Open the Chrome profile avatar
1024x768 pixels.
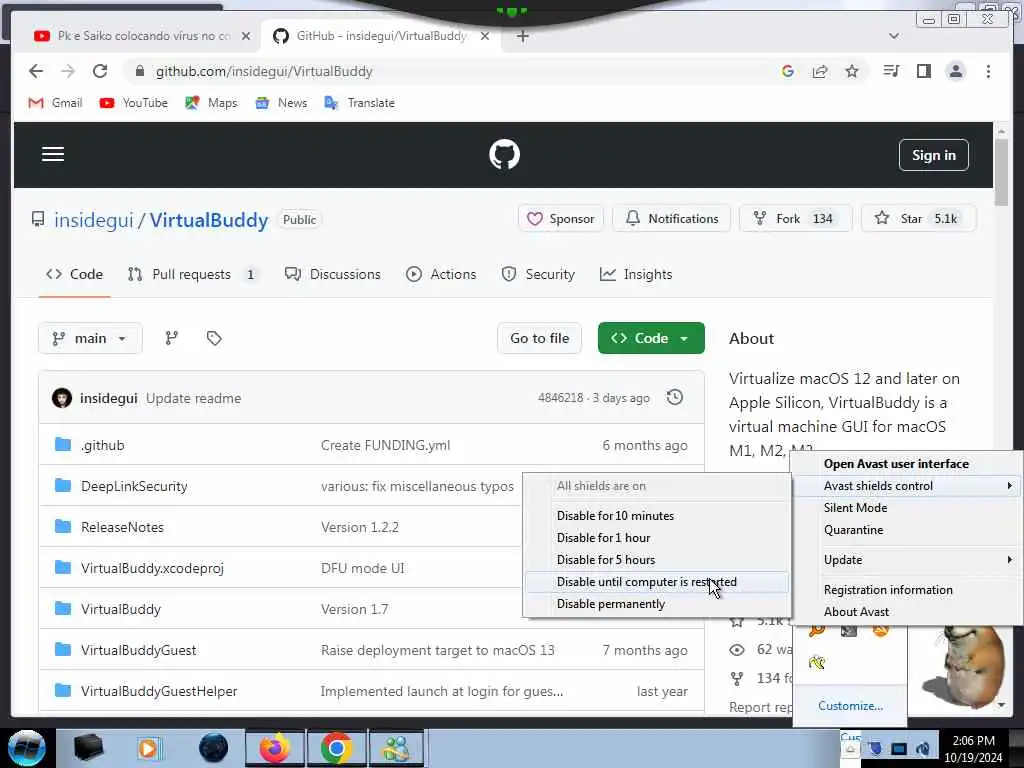pos(955,71)
